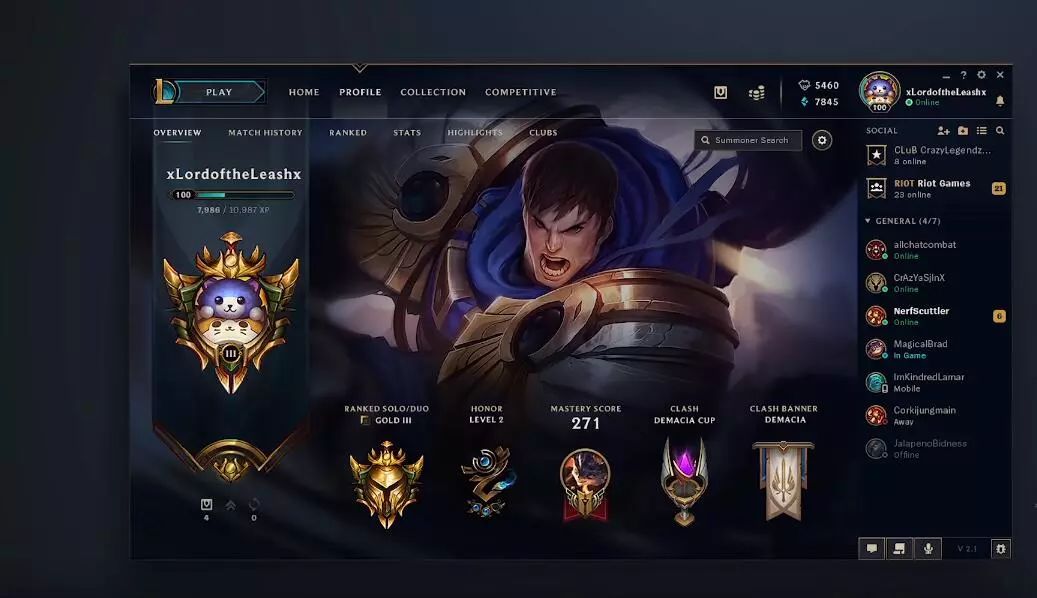Open the bug report gear at bottom right
The image size is (1037, 598).
[x=1001, y=548]
